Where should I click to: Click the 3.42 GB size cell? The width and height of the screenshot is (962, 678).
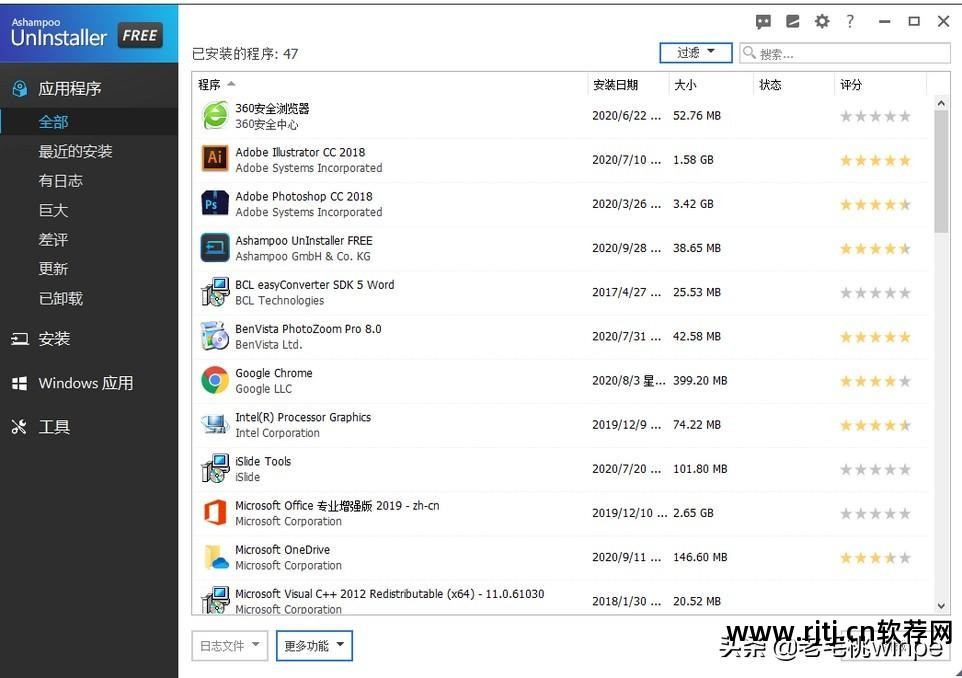[x=693, y=204]
